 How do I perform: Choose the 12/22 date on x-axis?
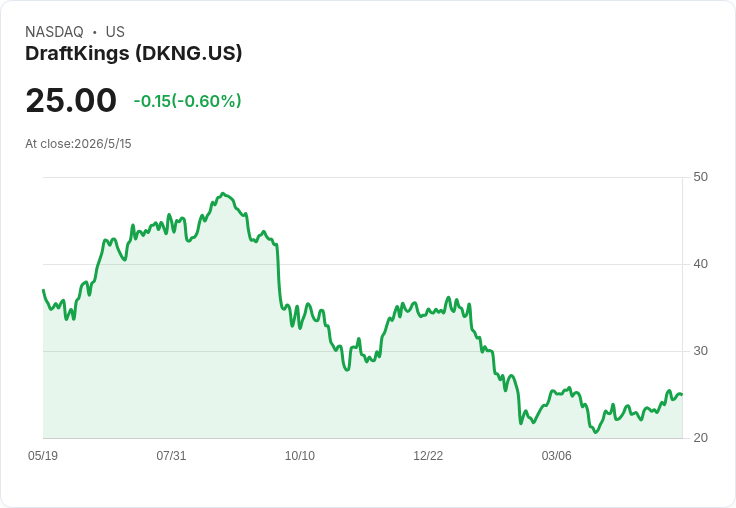tap(428, 456)
